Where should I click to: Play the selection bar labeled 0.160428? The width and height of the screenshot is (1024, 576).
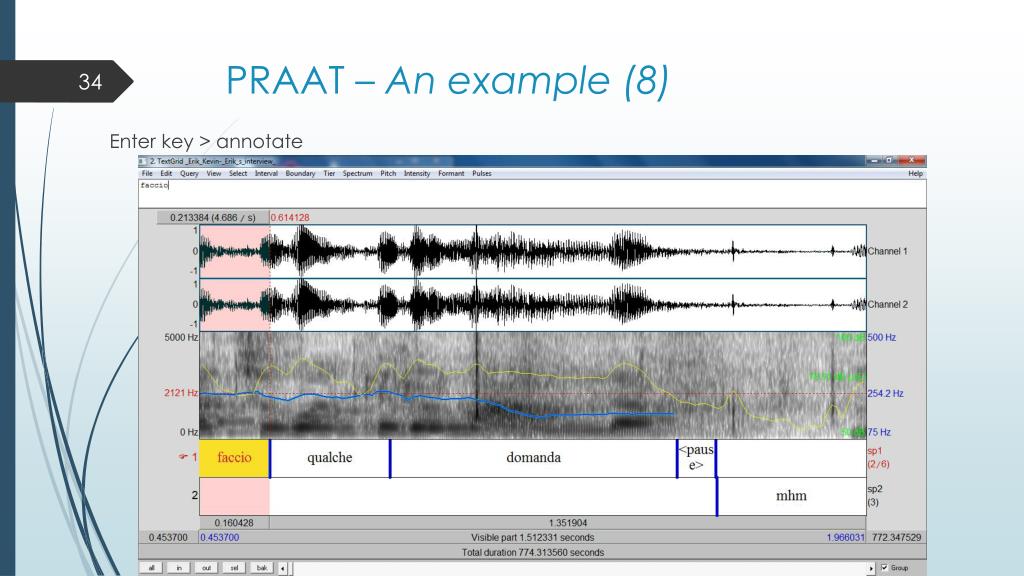click(234, 523)
